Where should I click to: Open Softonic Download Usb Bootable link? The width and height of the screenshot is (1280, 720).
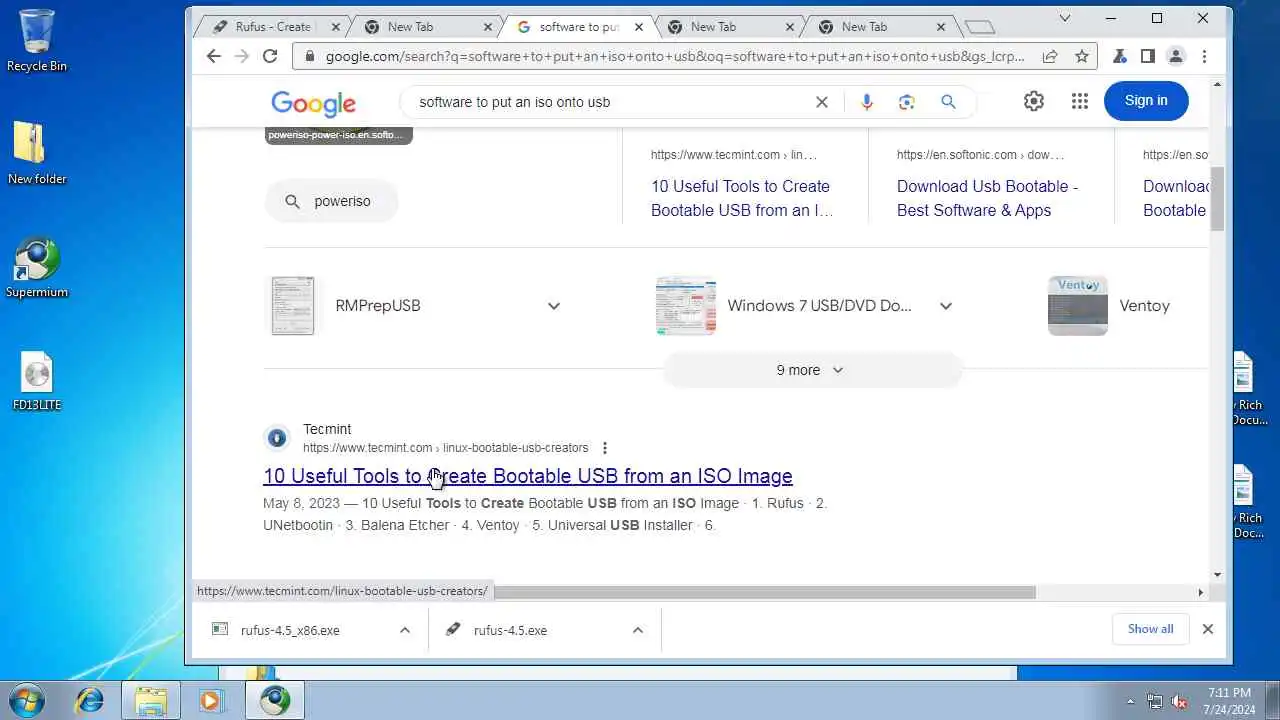(987, 198)
